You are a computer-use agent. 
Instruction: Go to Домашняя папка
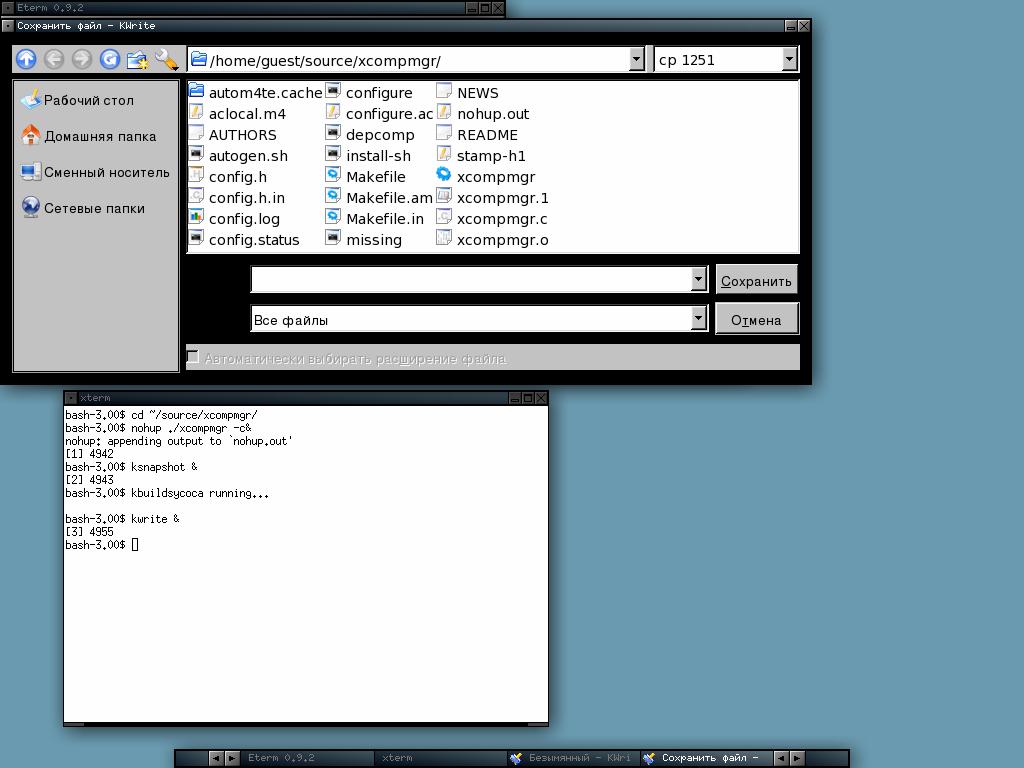99,136
